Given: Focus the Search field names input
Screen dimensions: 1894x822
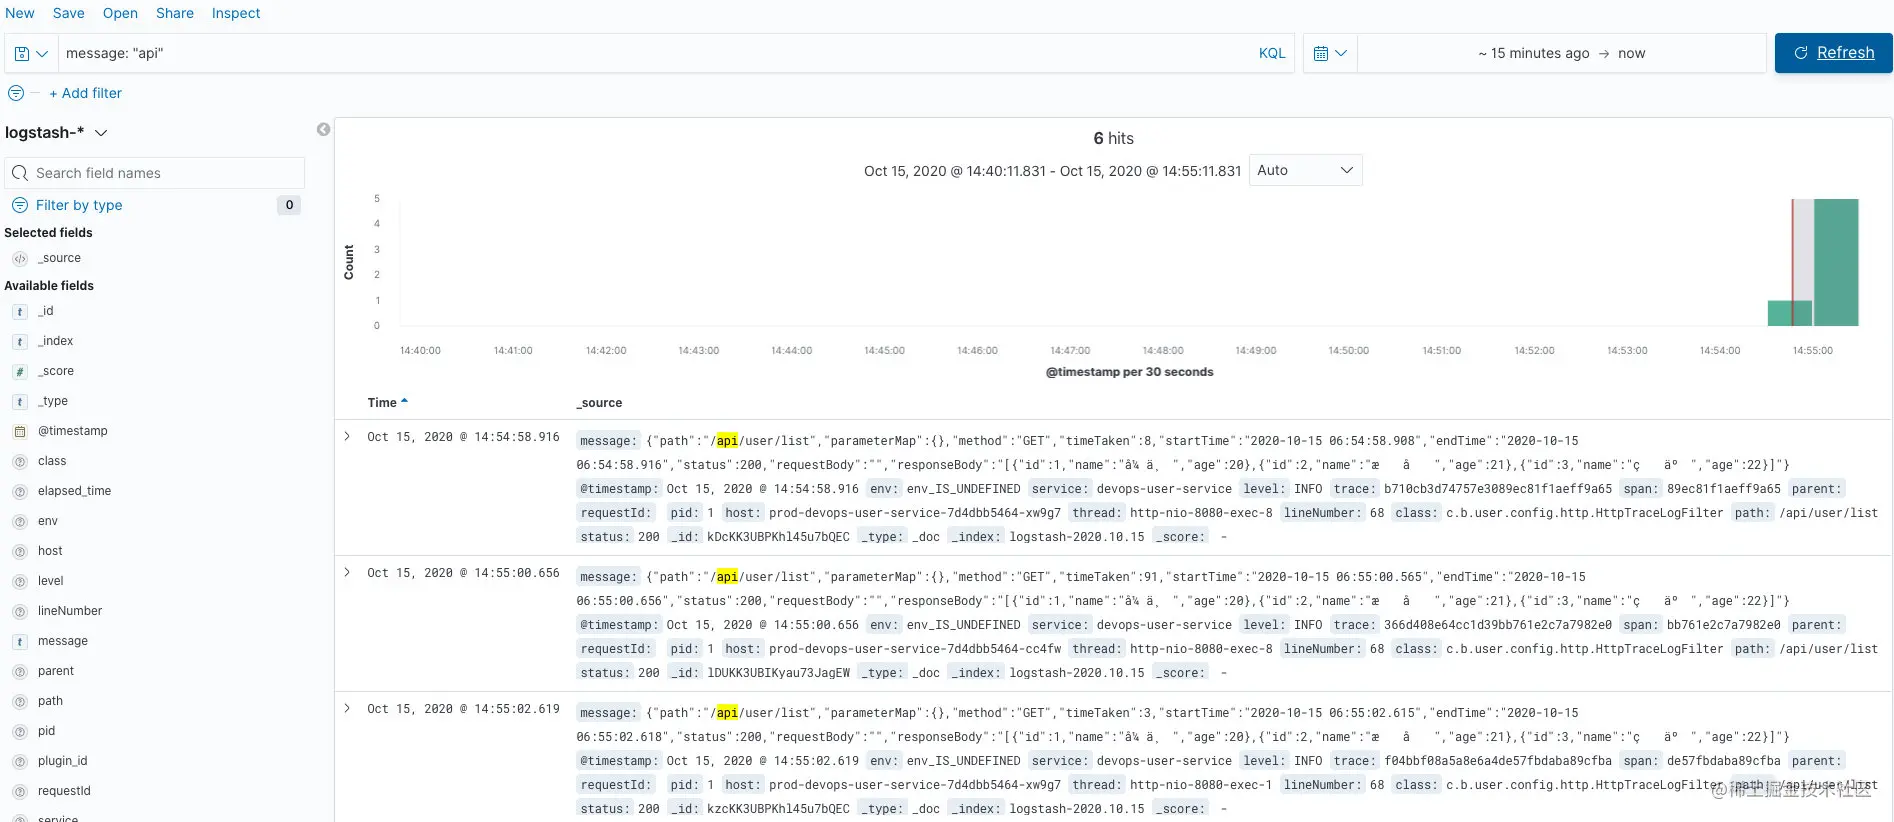Looking at the screenshot, I should [x=154, y=173].
